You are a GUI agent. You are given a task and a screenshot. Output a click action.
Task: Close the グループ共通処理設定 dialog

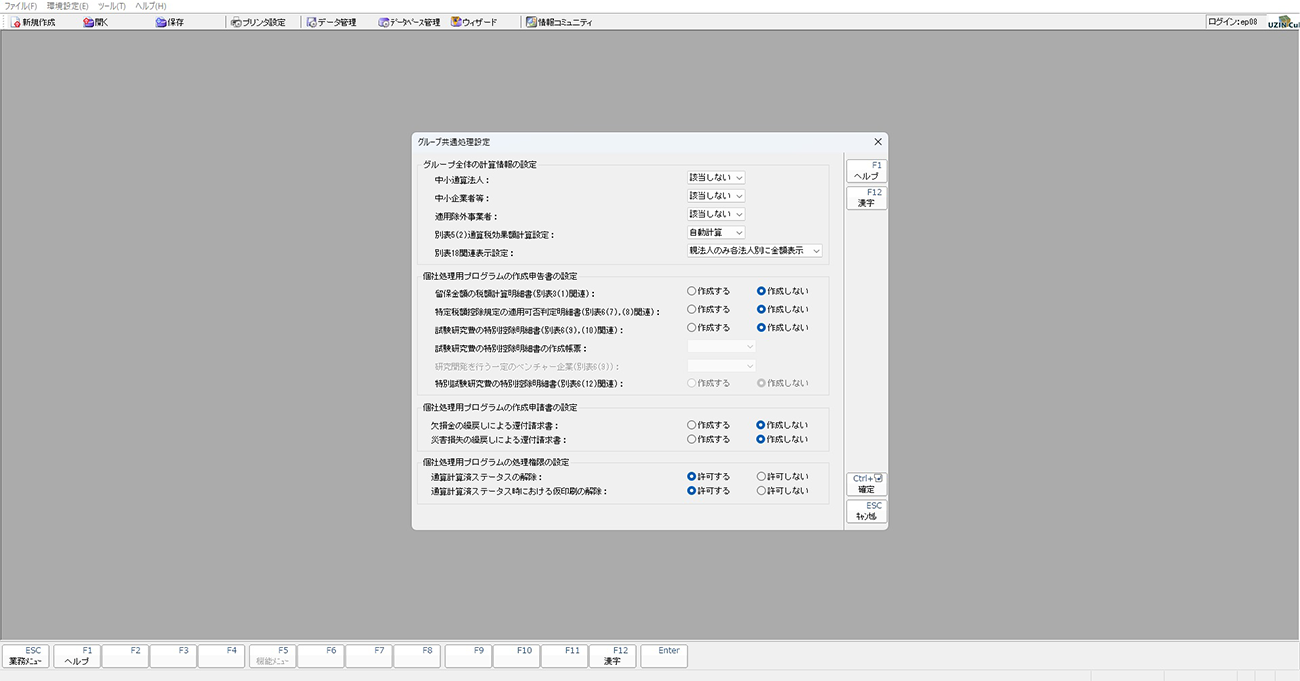(877, 142)
